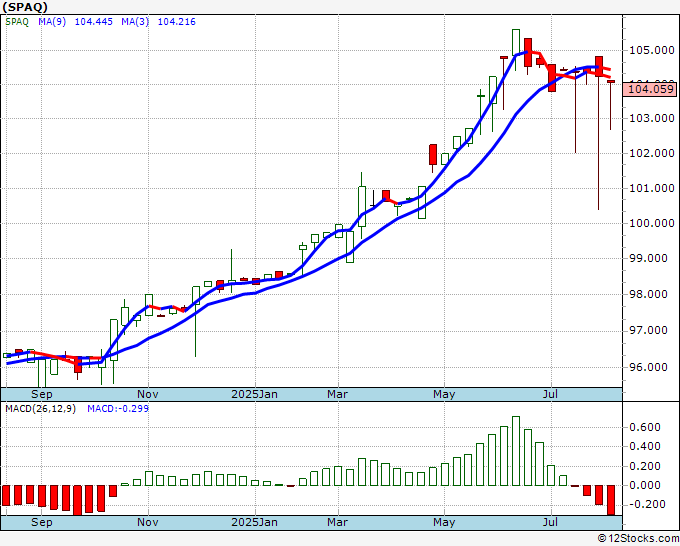Viewport: 680px width, 546px height.
Task: Click the MA(9) value 104.445
Action: click(x=94, y=22)
